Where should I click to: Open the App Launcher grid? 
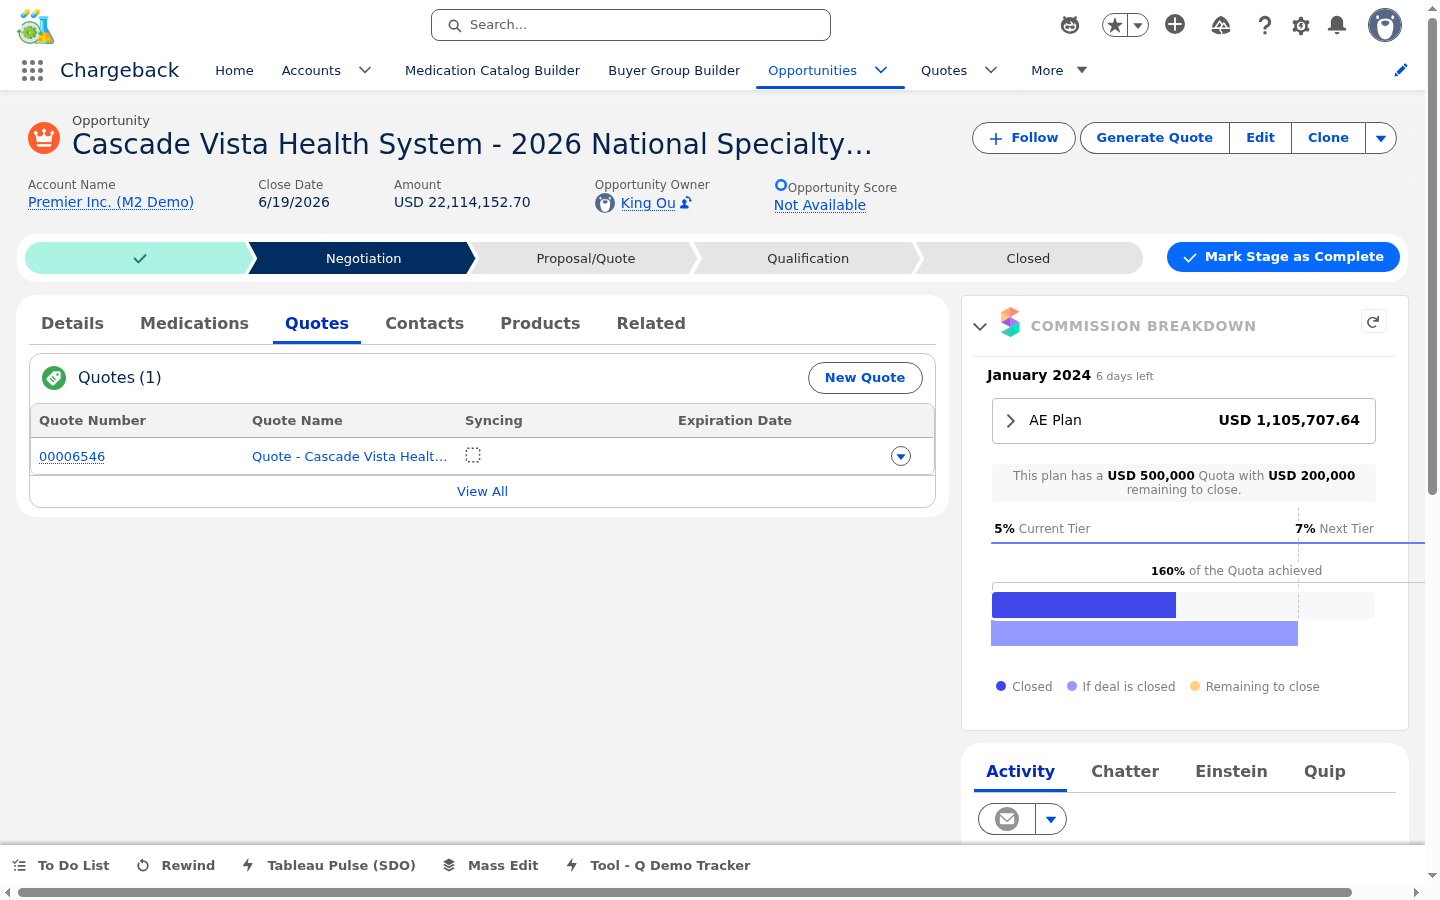[32, 70]
